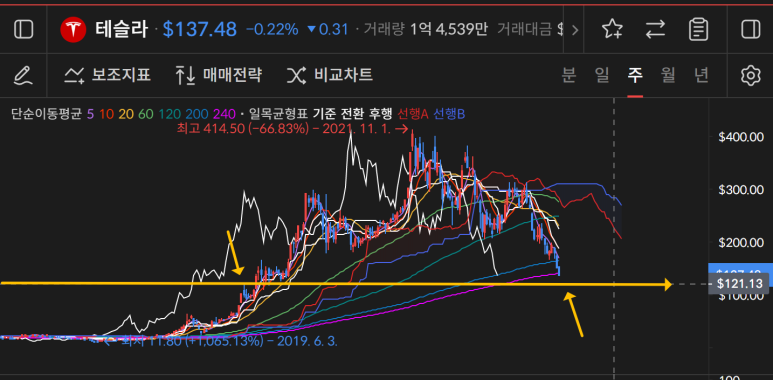The width and height of the screenshot is (773, 380).
Task: Toggle the left sidebar panel icon
Action: (24, 30)
